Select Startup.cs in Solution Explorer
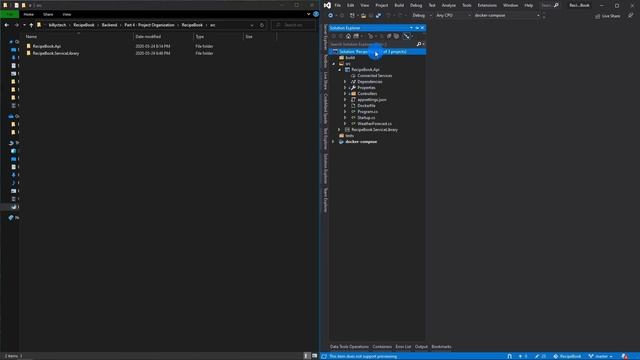This screenshot has height=360, width=640. 366,118
